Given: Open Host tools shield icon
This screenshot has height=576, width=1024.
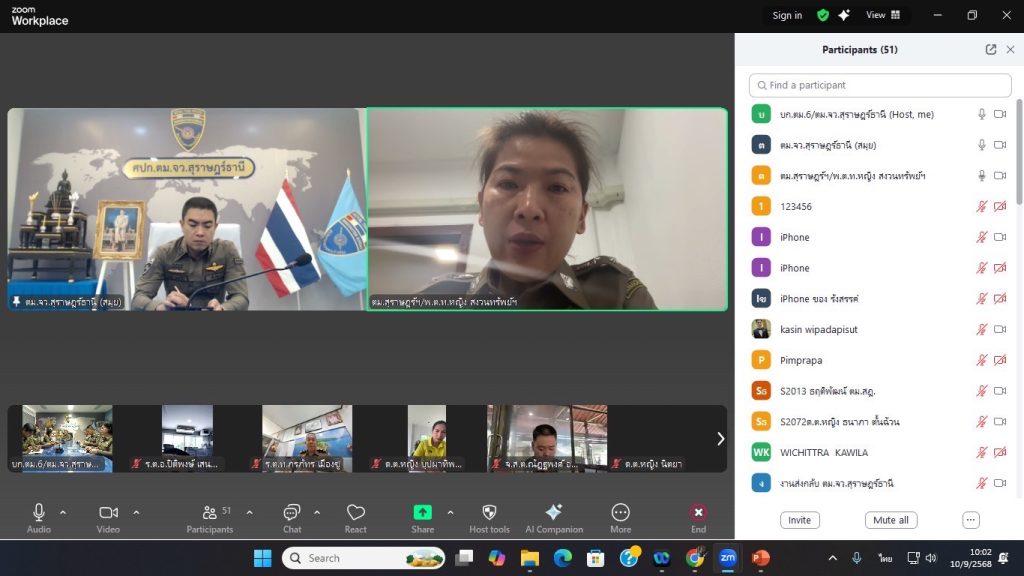Looking at the screenshot, I should [489, 513].
